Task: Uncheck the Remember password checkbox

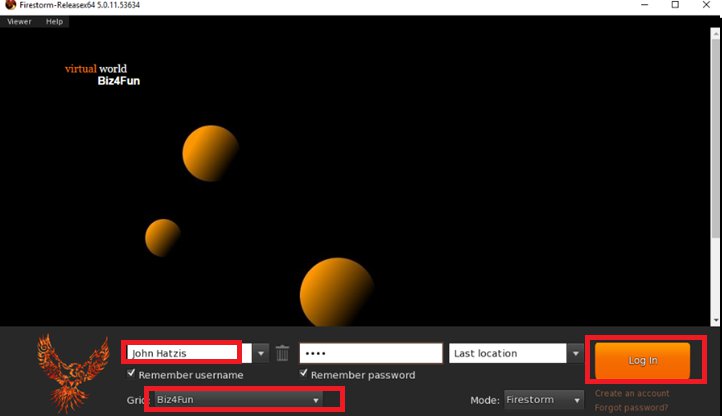Action: click(x=305, y=374)
